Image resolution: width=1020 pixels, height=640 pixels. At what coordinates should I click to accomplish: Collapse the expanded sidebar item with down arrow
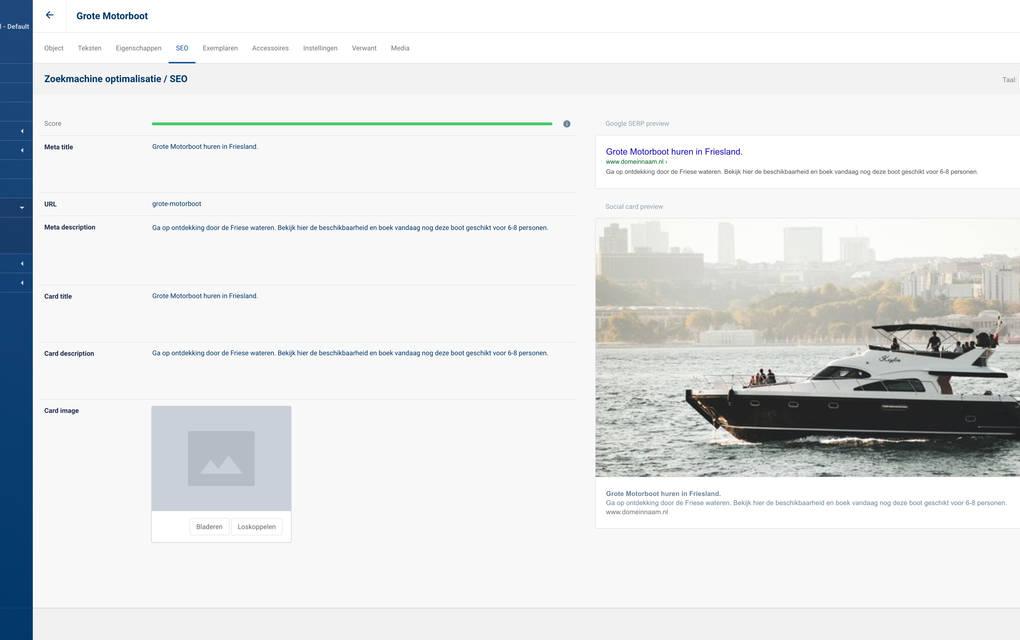point(22,207)
